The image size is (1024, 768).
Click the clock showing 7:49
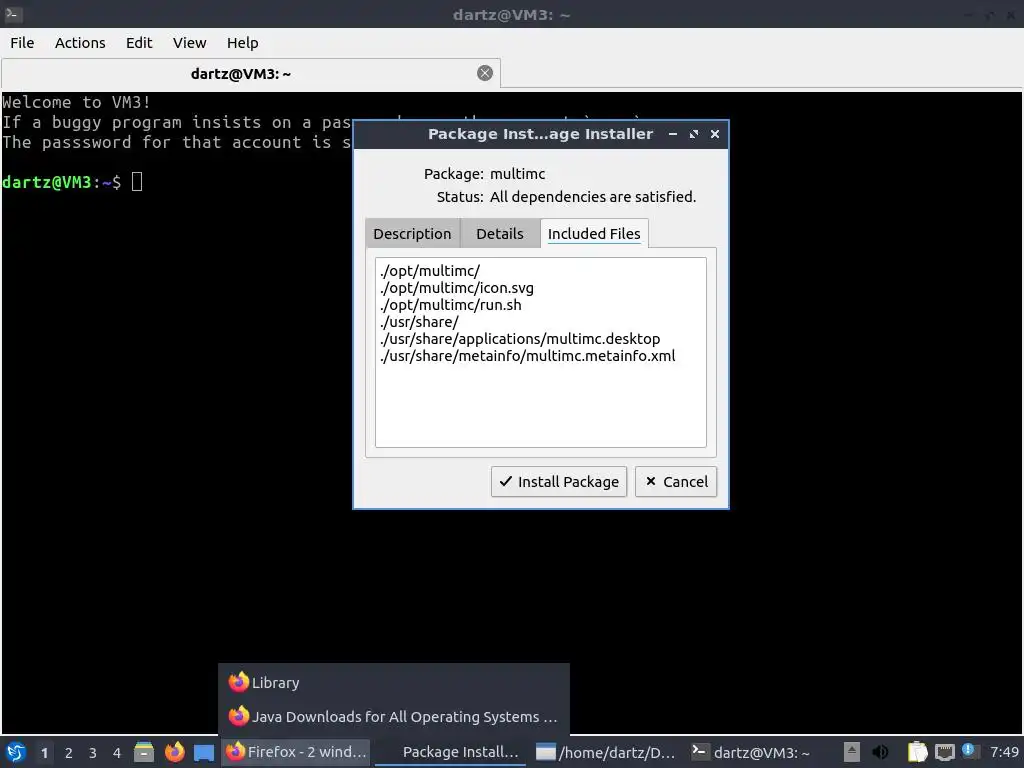coord(1004,752)
